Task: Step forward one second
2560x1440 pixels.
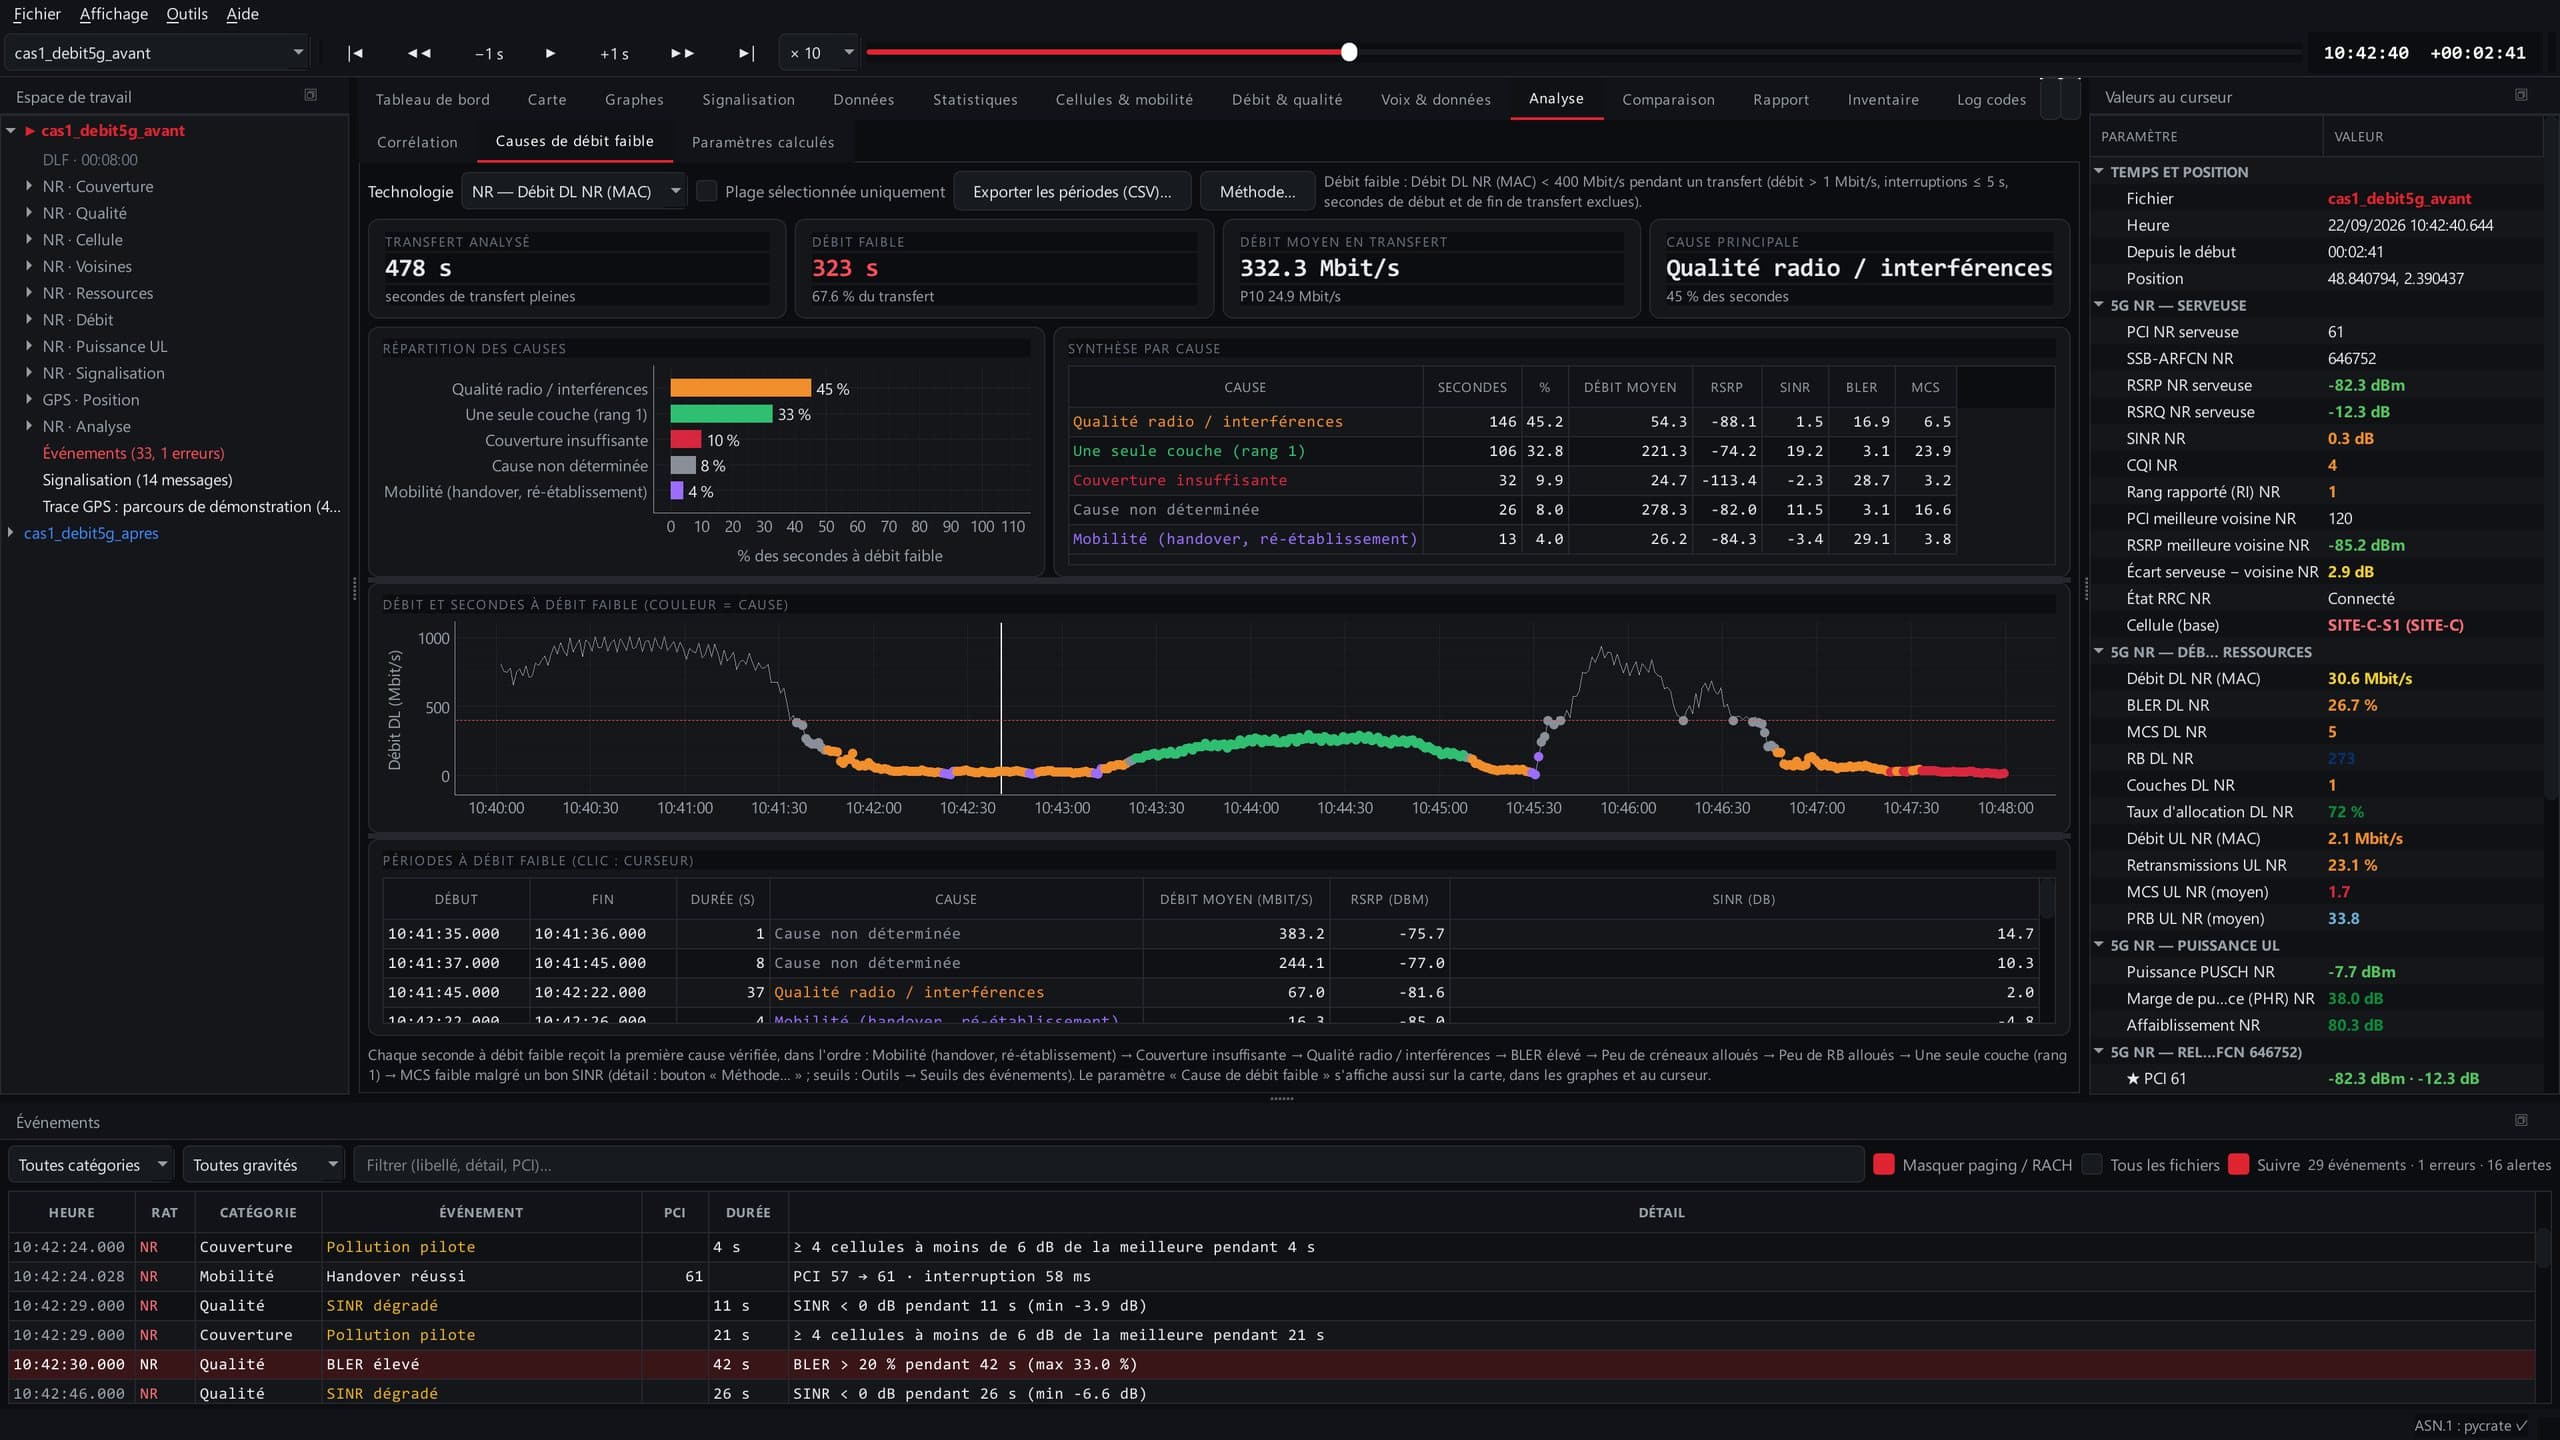Action: click(x=614, y=53)
